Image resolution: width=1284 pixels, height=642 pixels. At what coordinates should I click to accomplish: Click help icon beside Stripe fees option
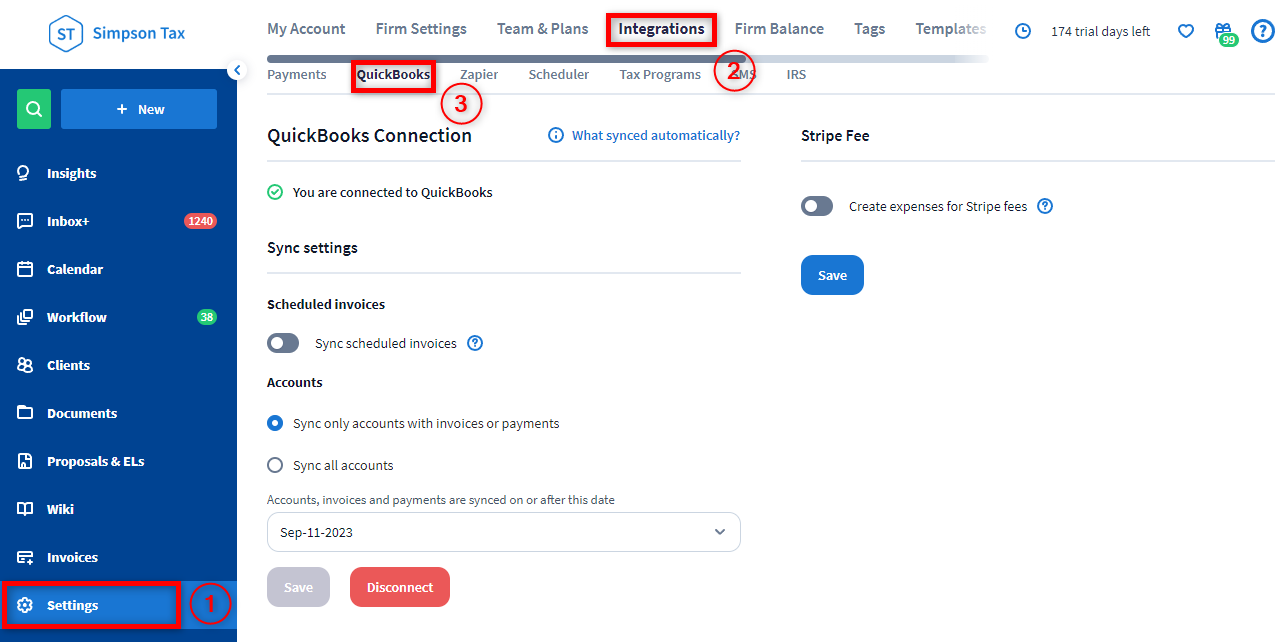(1045, 206)
